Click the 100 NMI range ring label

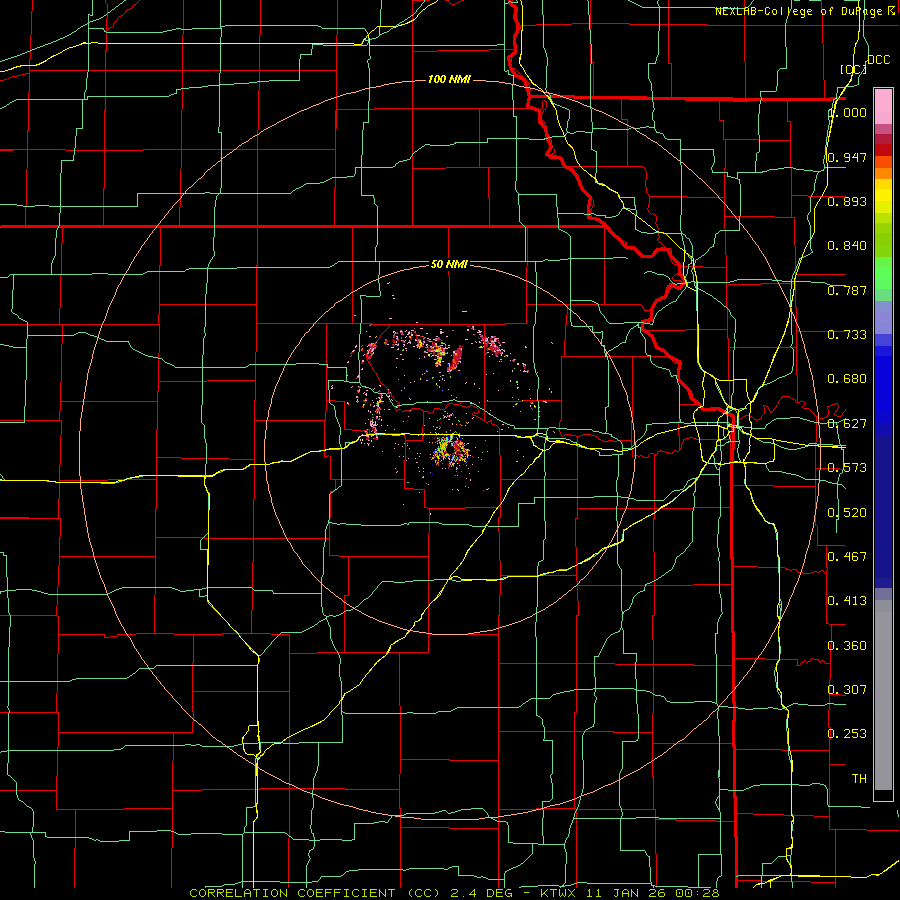(x=449, y=79)
